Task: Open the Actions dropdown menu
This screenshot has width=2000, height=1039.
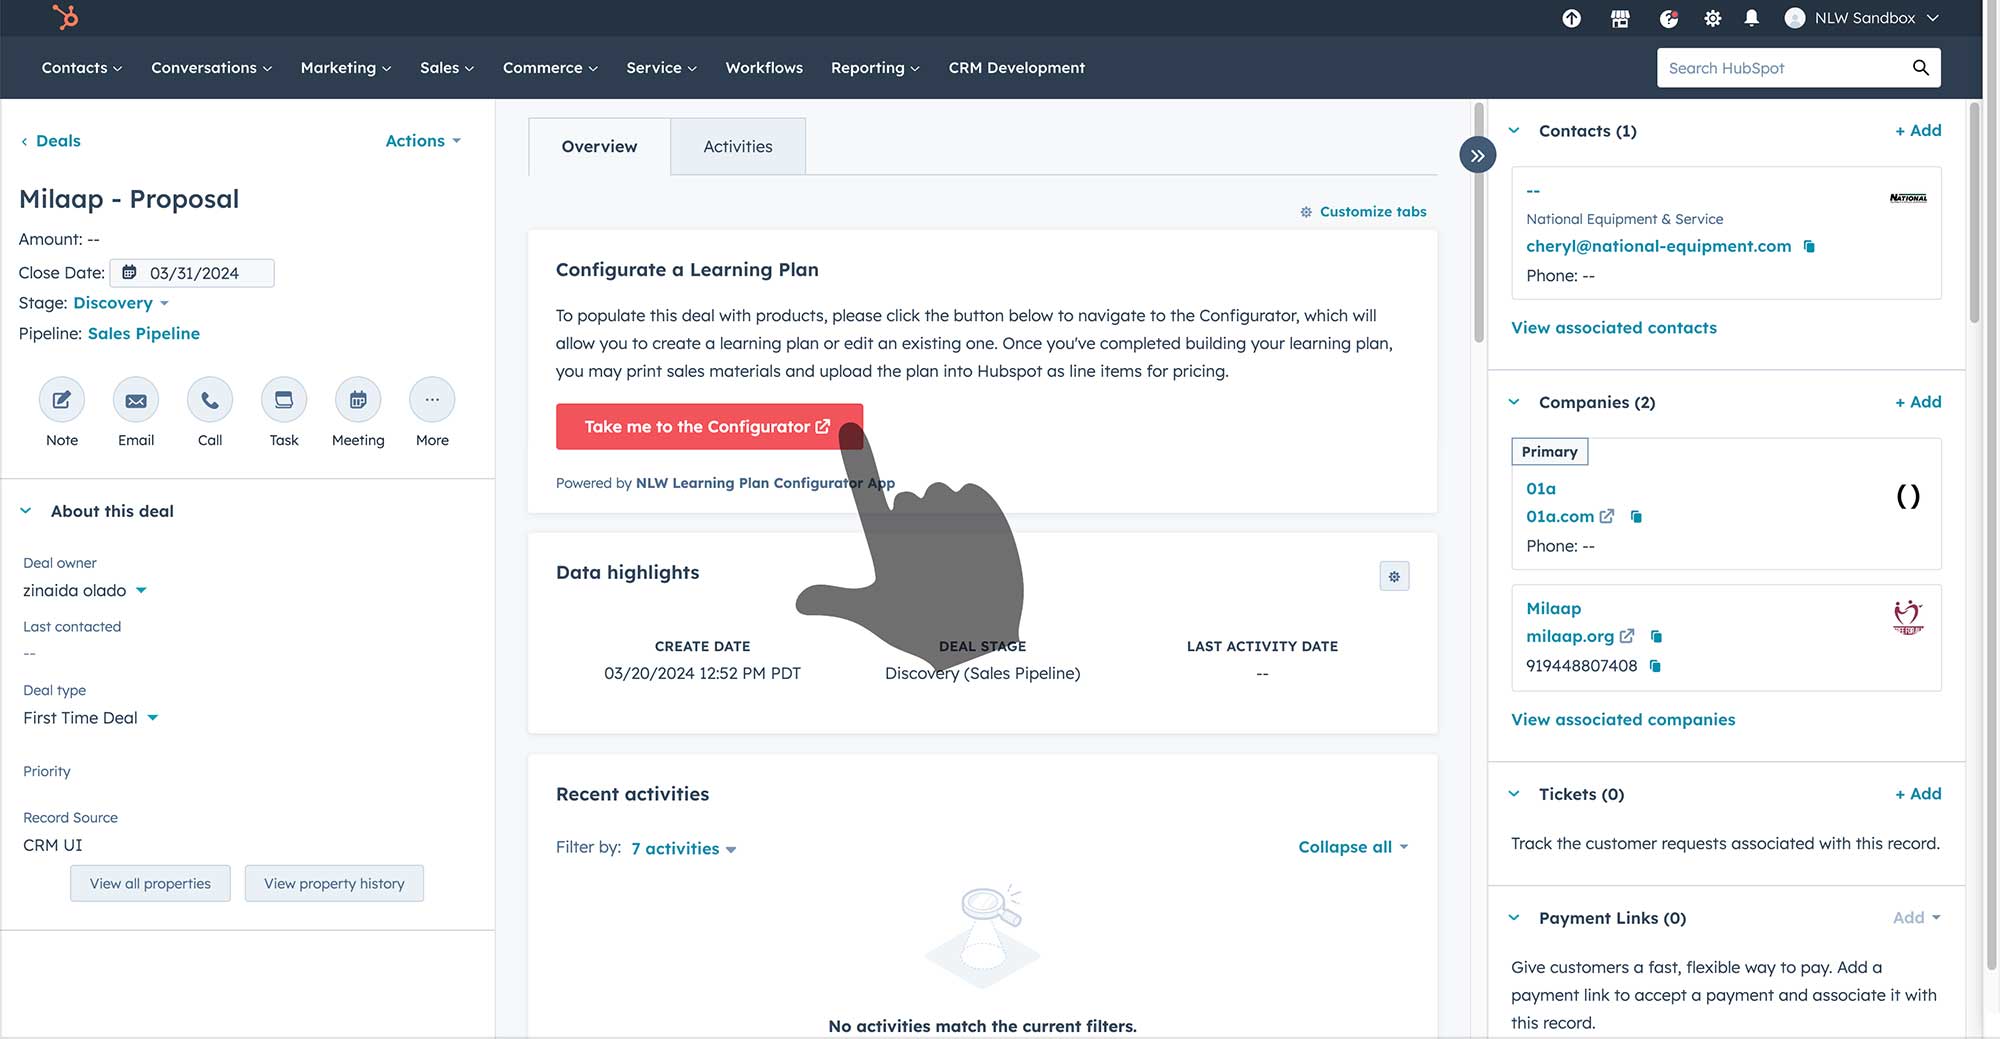Action: (423, 141)
